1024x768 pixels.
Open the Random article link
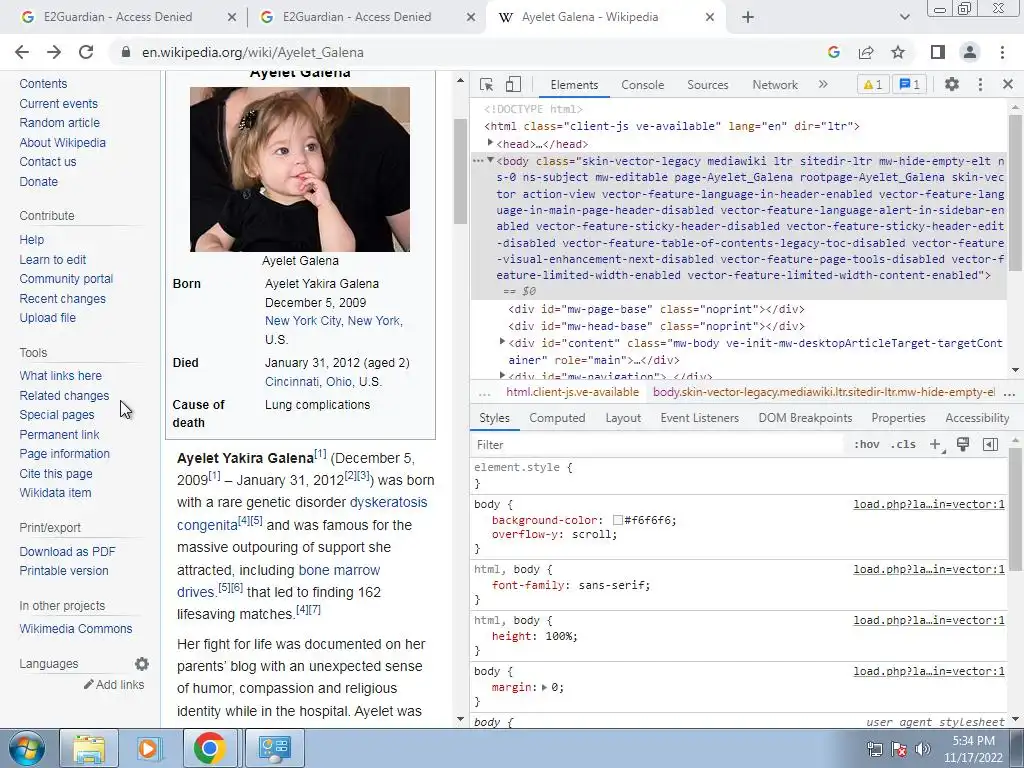tap(59, 123)
